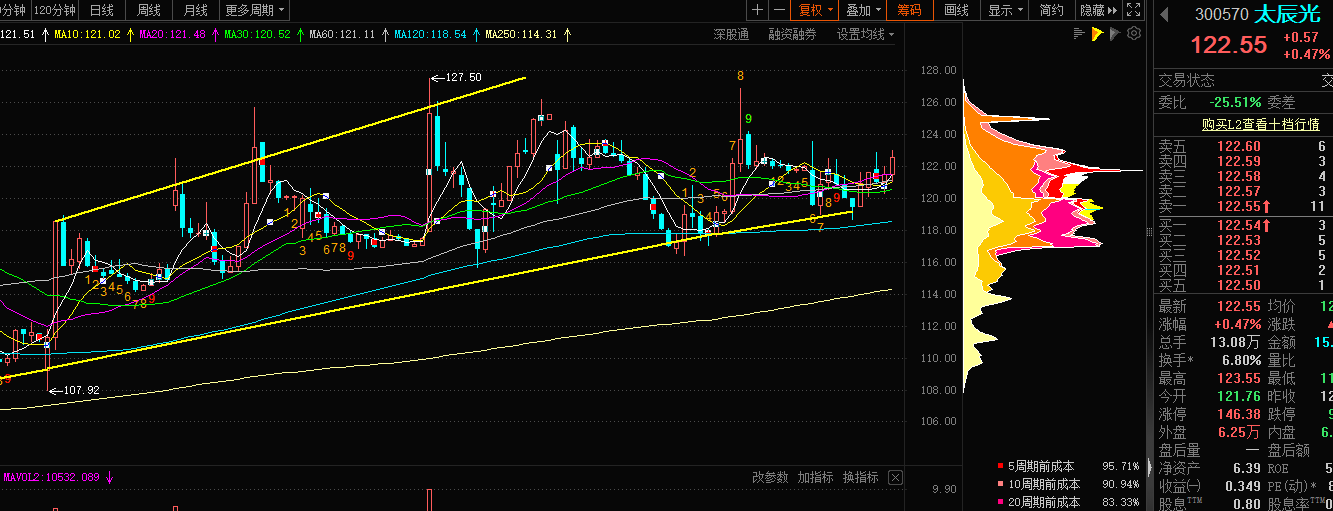Screen dimensions: 1333x511
Task: Click 卖一 ask price 122.55 row
Action: click(x=1244, y=206)
